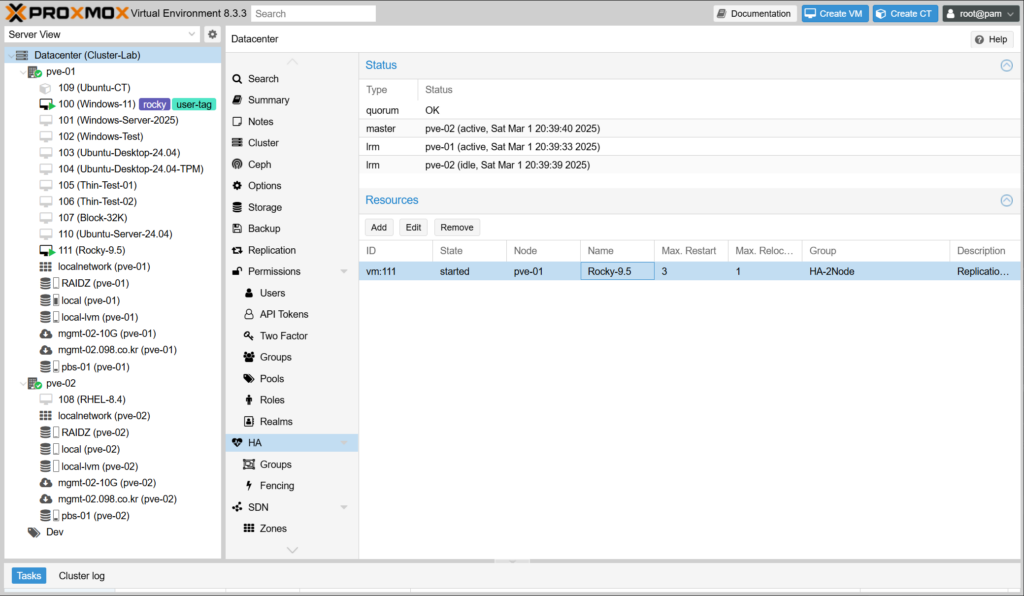Open the root@pam user menu
Image resolution: width=1024 pixels, height=596 pixels.
(x=979, y=14)
